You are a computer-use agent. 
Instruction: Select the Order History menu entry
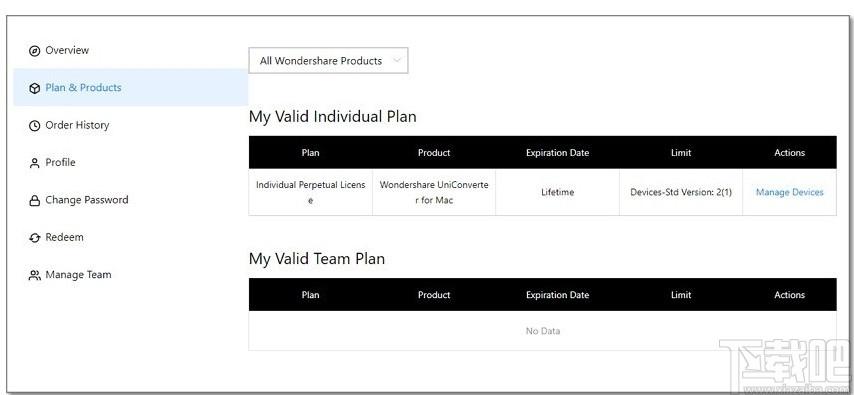click(77, 125)
